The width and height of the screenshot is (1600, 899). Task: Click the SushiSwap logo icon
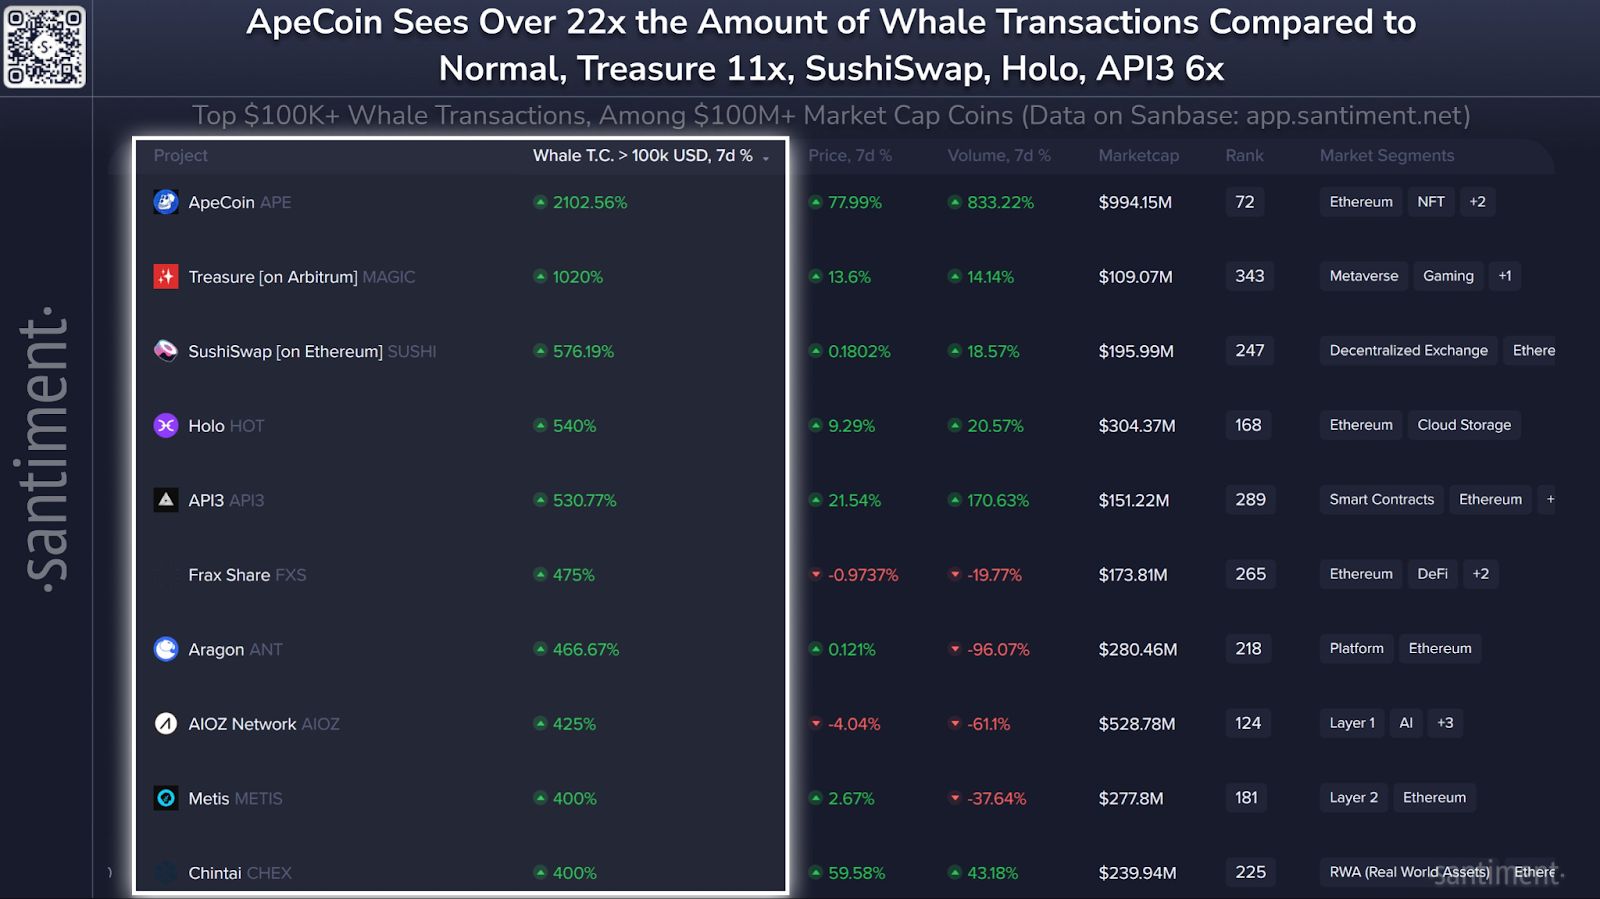pyautogui.click(x=166, y=351)
